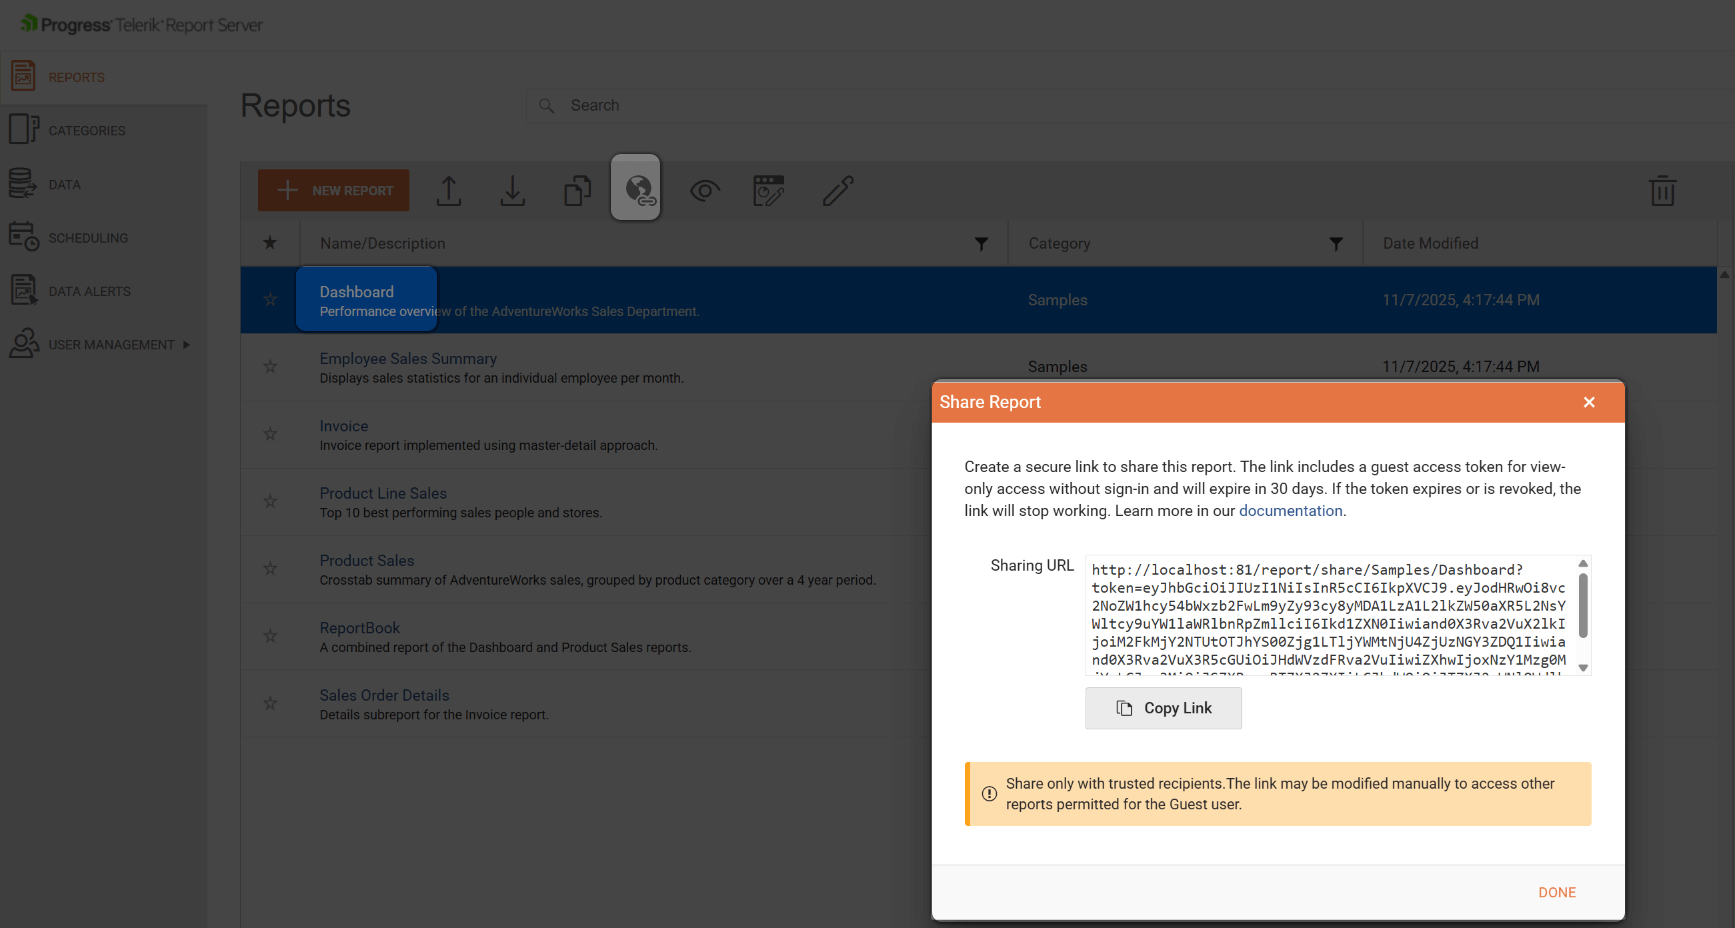
Task: Switch to the Categories section
Action: pos(87,130)
